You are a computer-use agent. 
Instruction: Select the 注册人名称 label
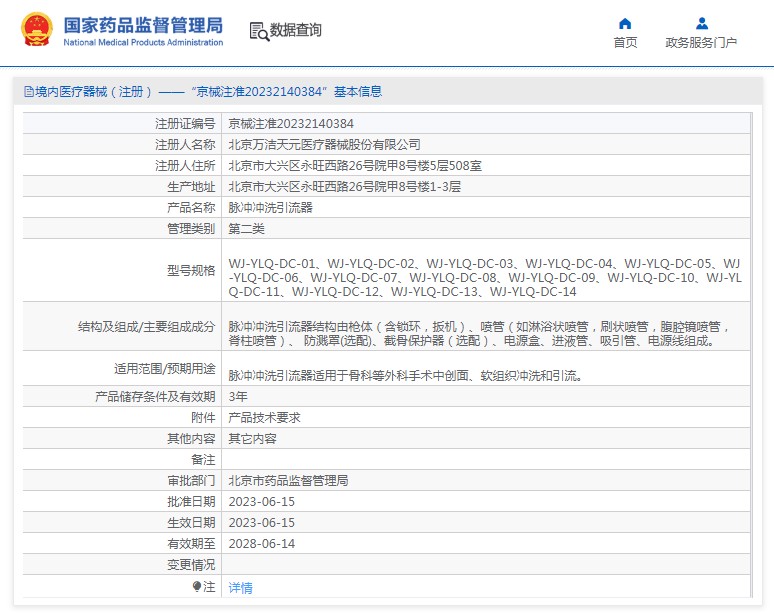(x=185, y=145)
